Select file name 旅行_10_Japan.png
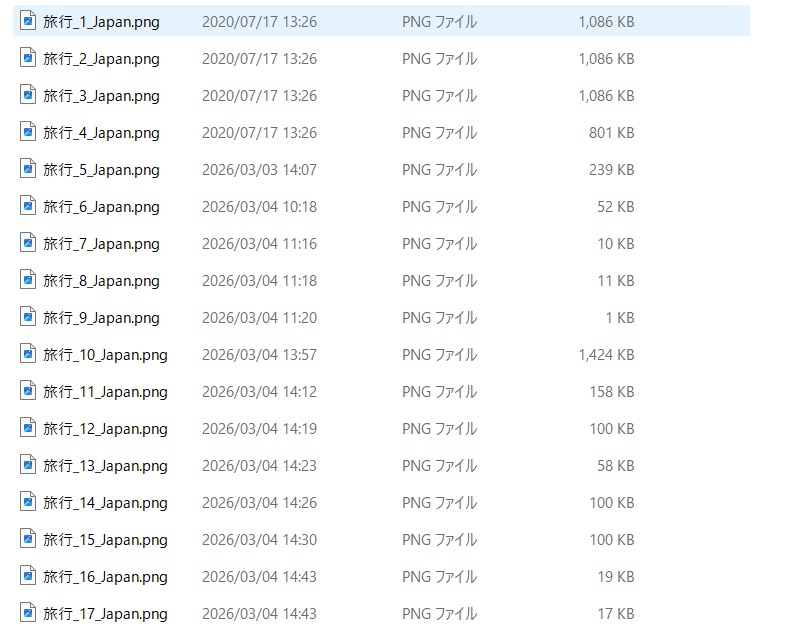The image size is (787, 637). tap(105, 355)
